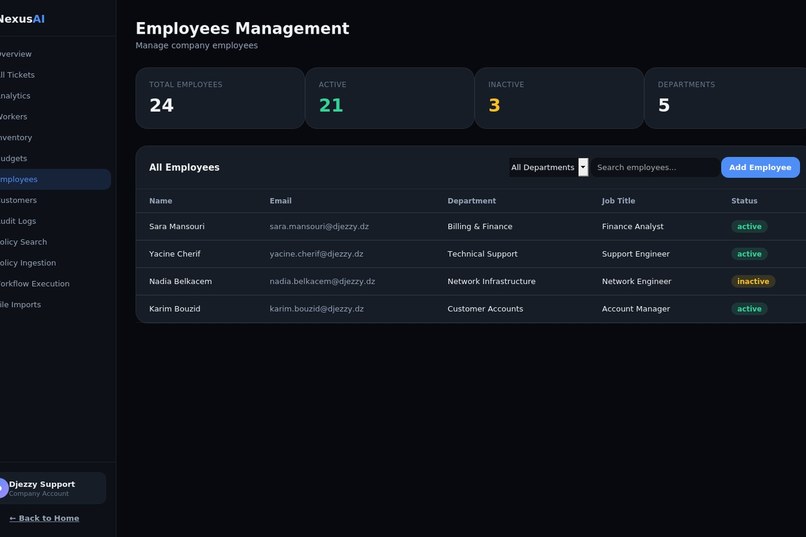Click Karim Bouzid's active status badge

click(749, 309)
